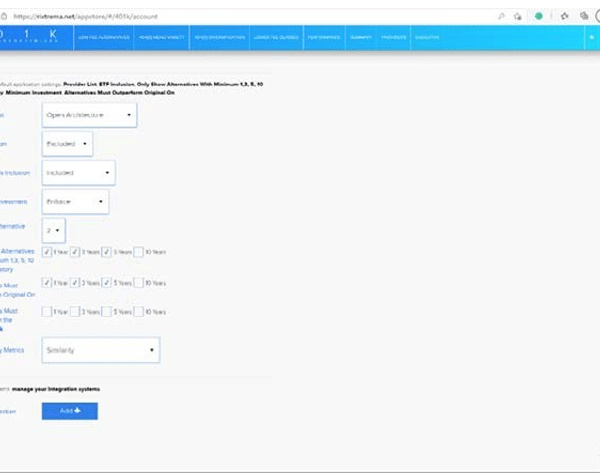Enable 10 Years in minimum history row

pos(139,252)
